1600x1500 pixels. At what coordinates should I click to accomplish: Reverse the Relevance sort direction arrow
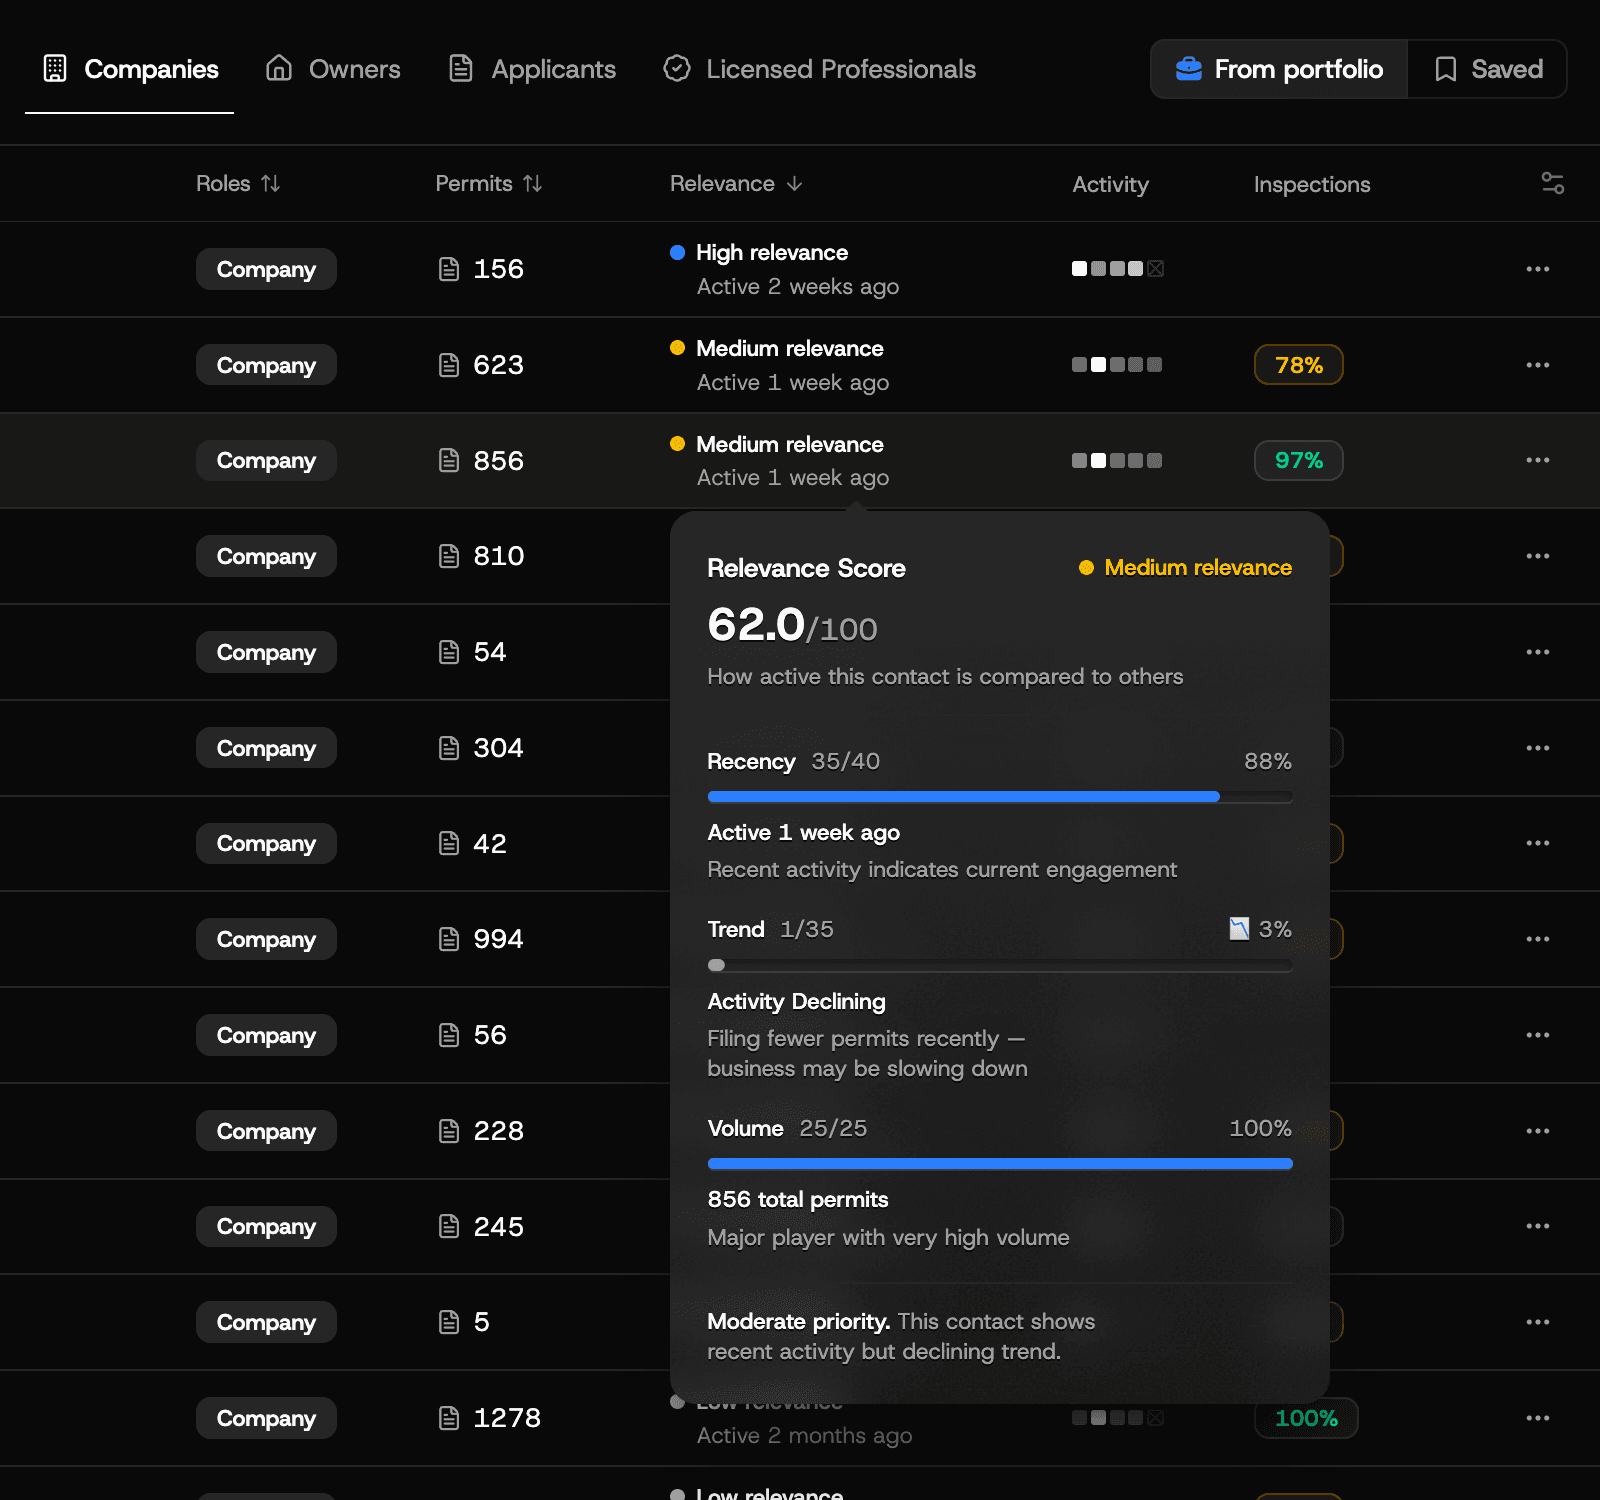793,183
